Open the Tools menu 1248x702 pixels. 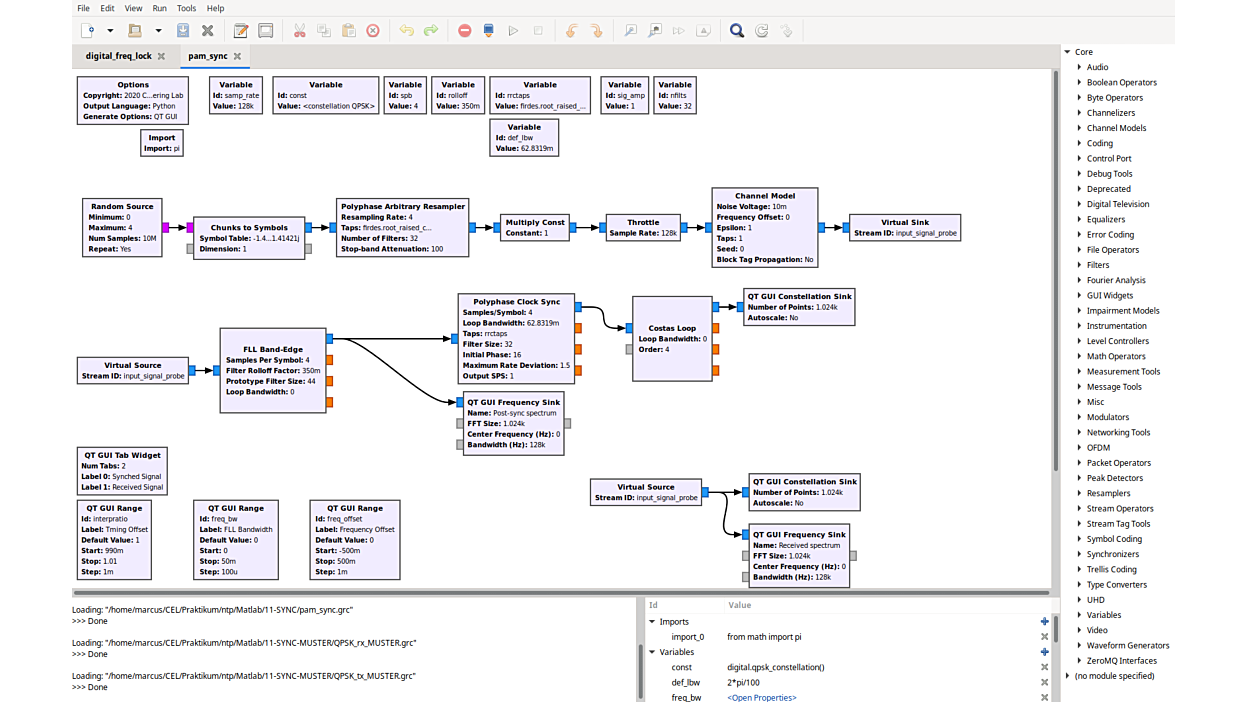click(186, 8)
